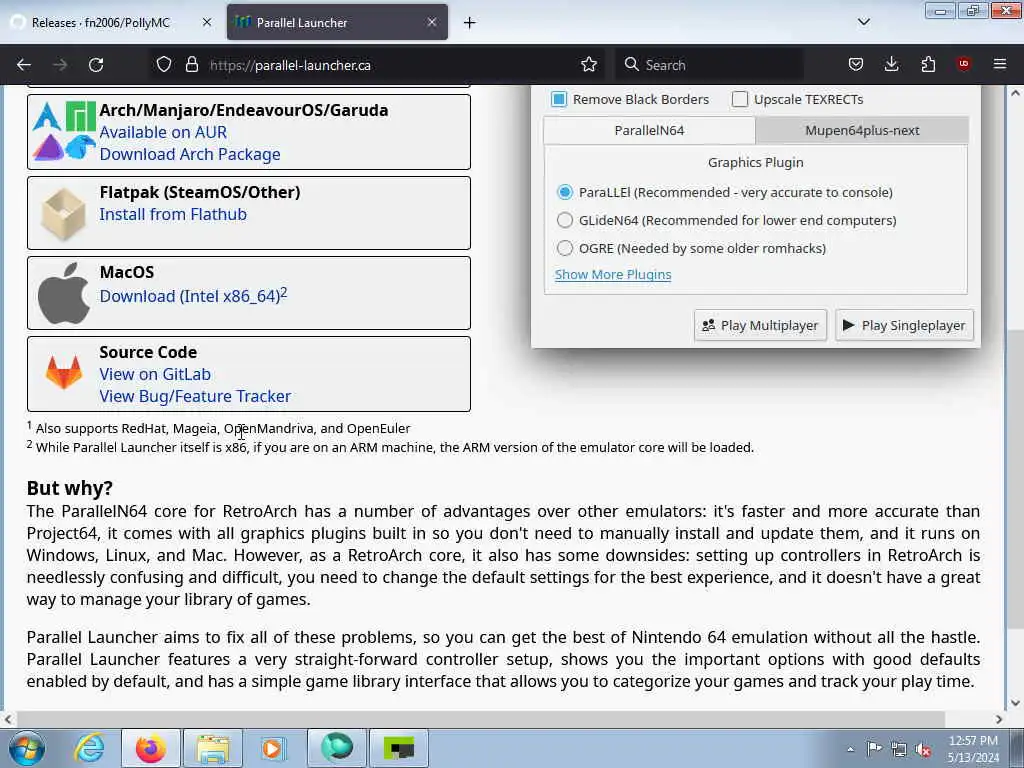This screenshot has width=1024, height=768.
Task: Click the forward navigation arrow
Action: tap(60, 65)
